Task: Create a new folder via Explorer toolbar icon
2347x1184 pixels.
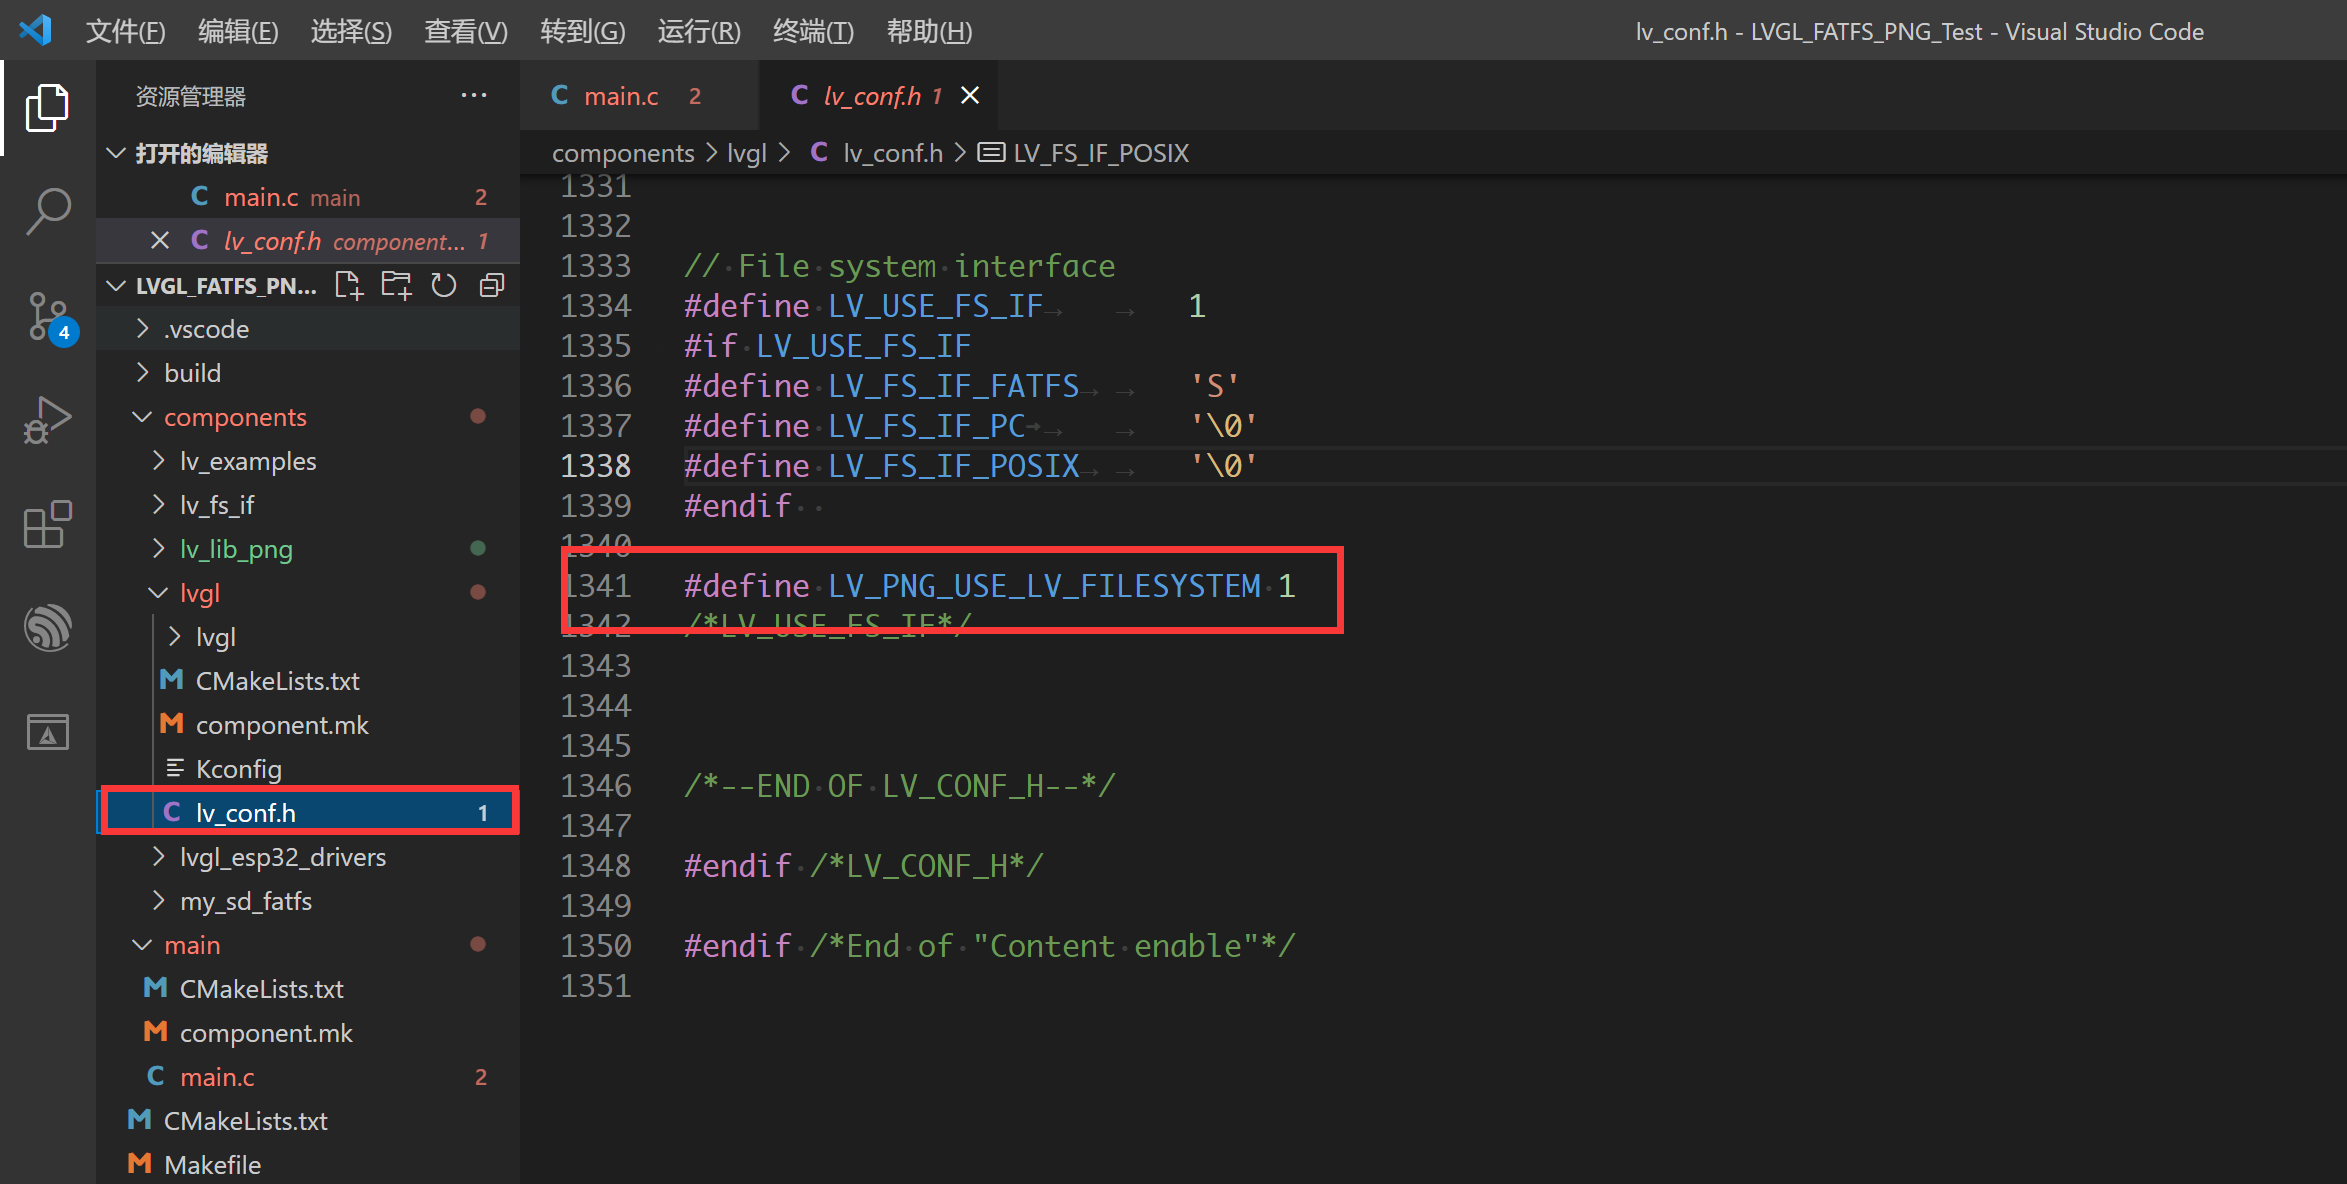Action: [396, 285]
